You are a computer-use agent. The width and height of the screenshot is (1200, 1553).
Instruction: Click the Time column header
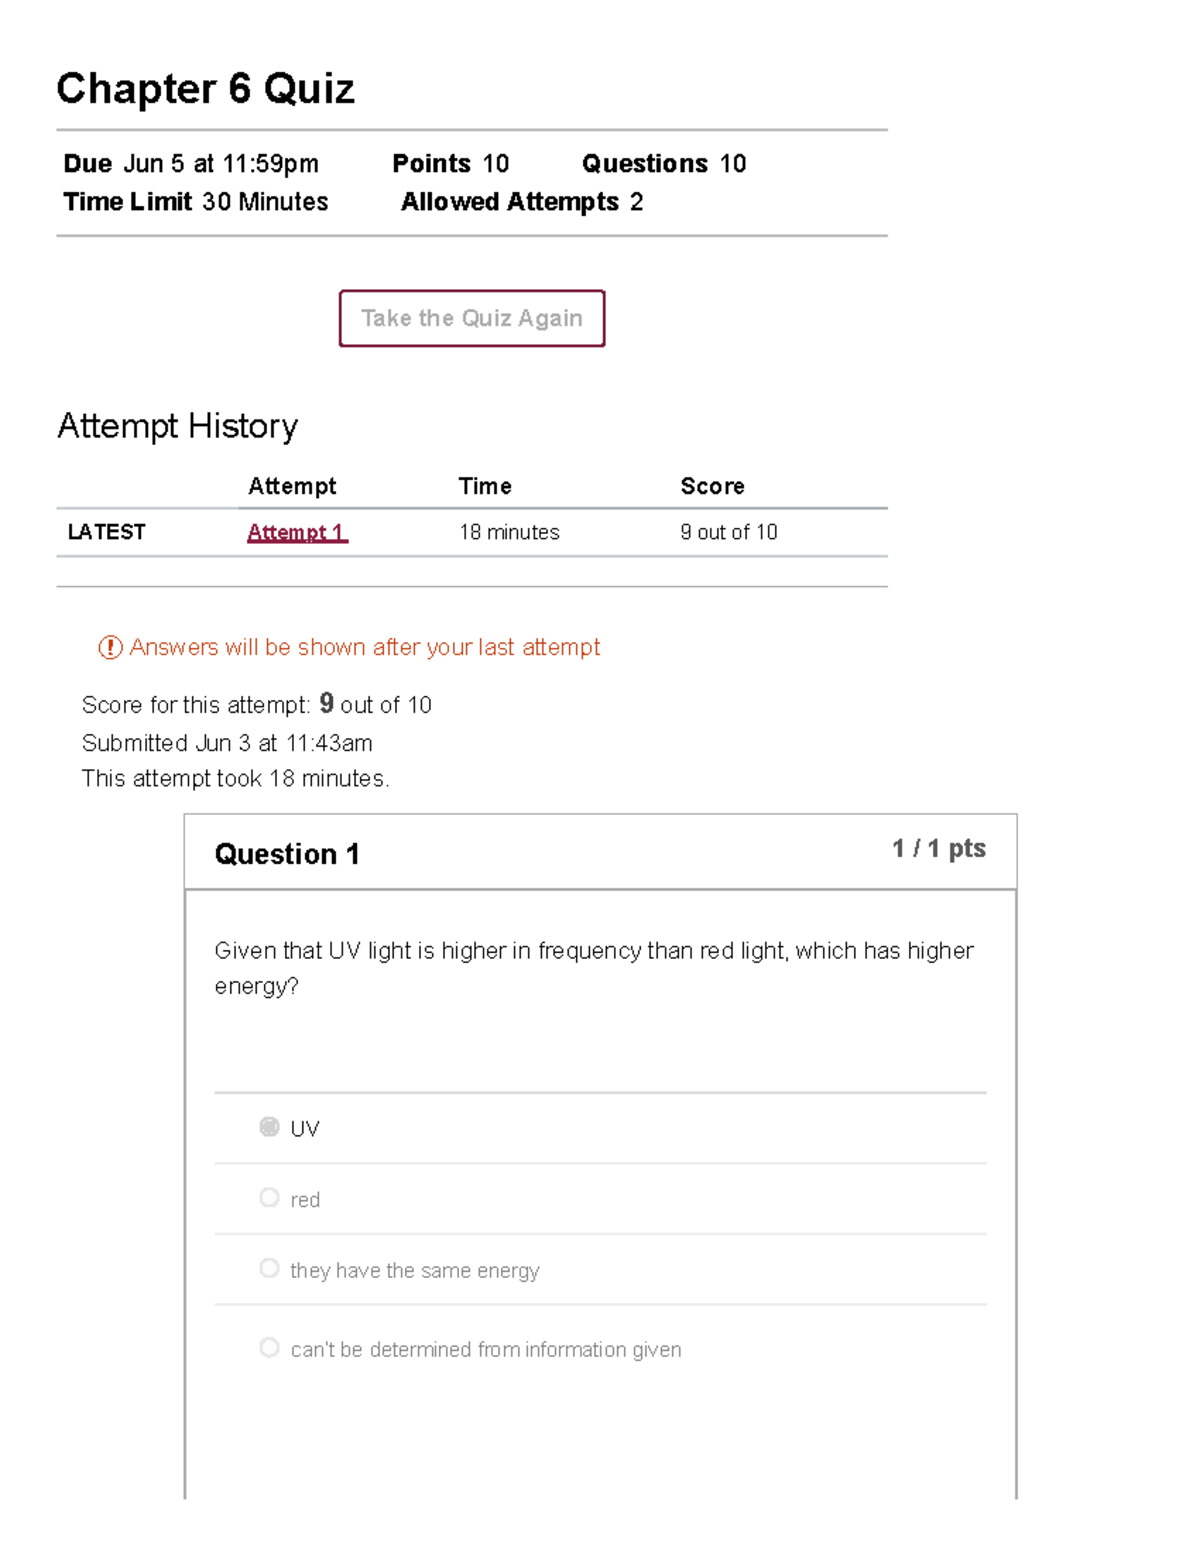click(485, 486)
